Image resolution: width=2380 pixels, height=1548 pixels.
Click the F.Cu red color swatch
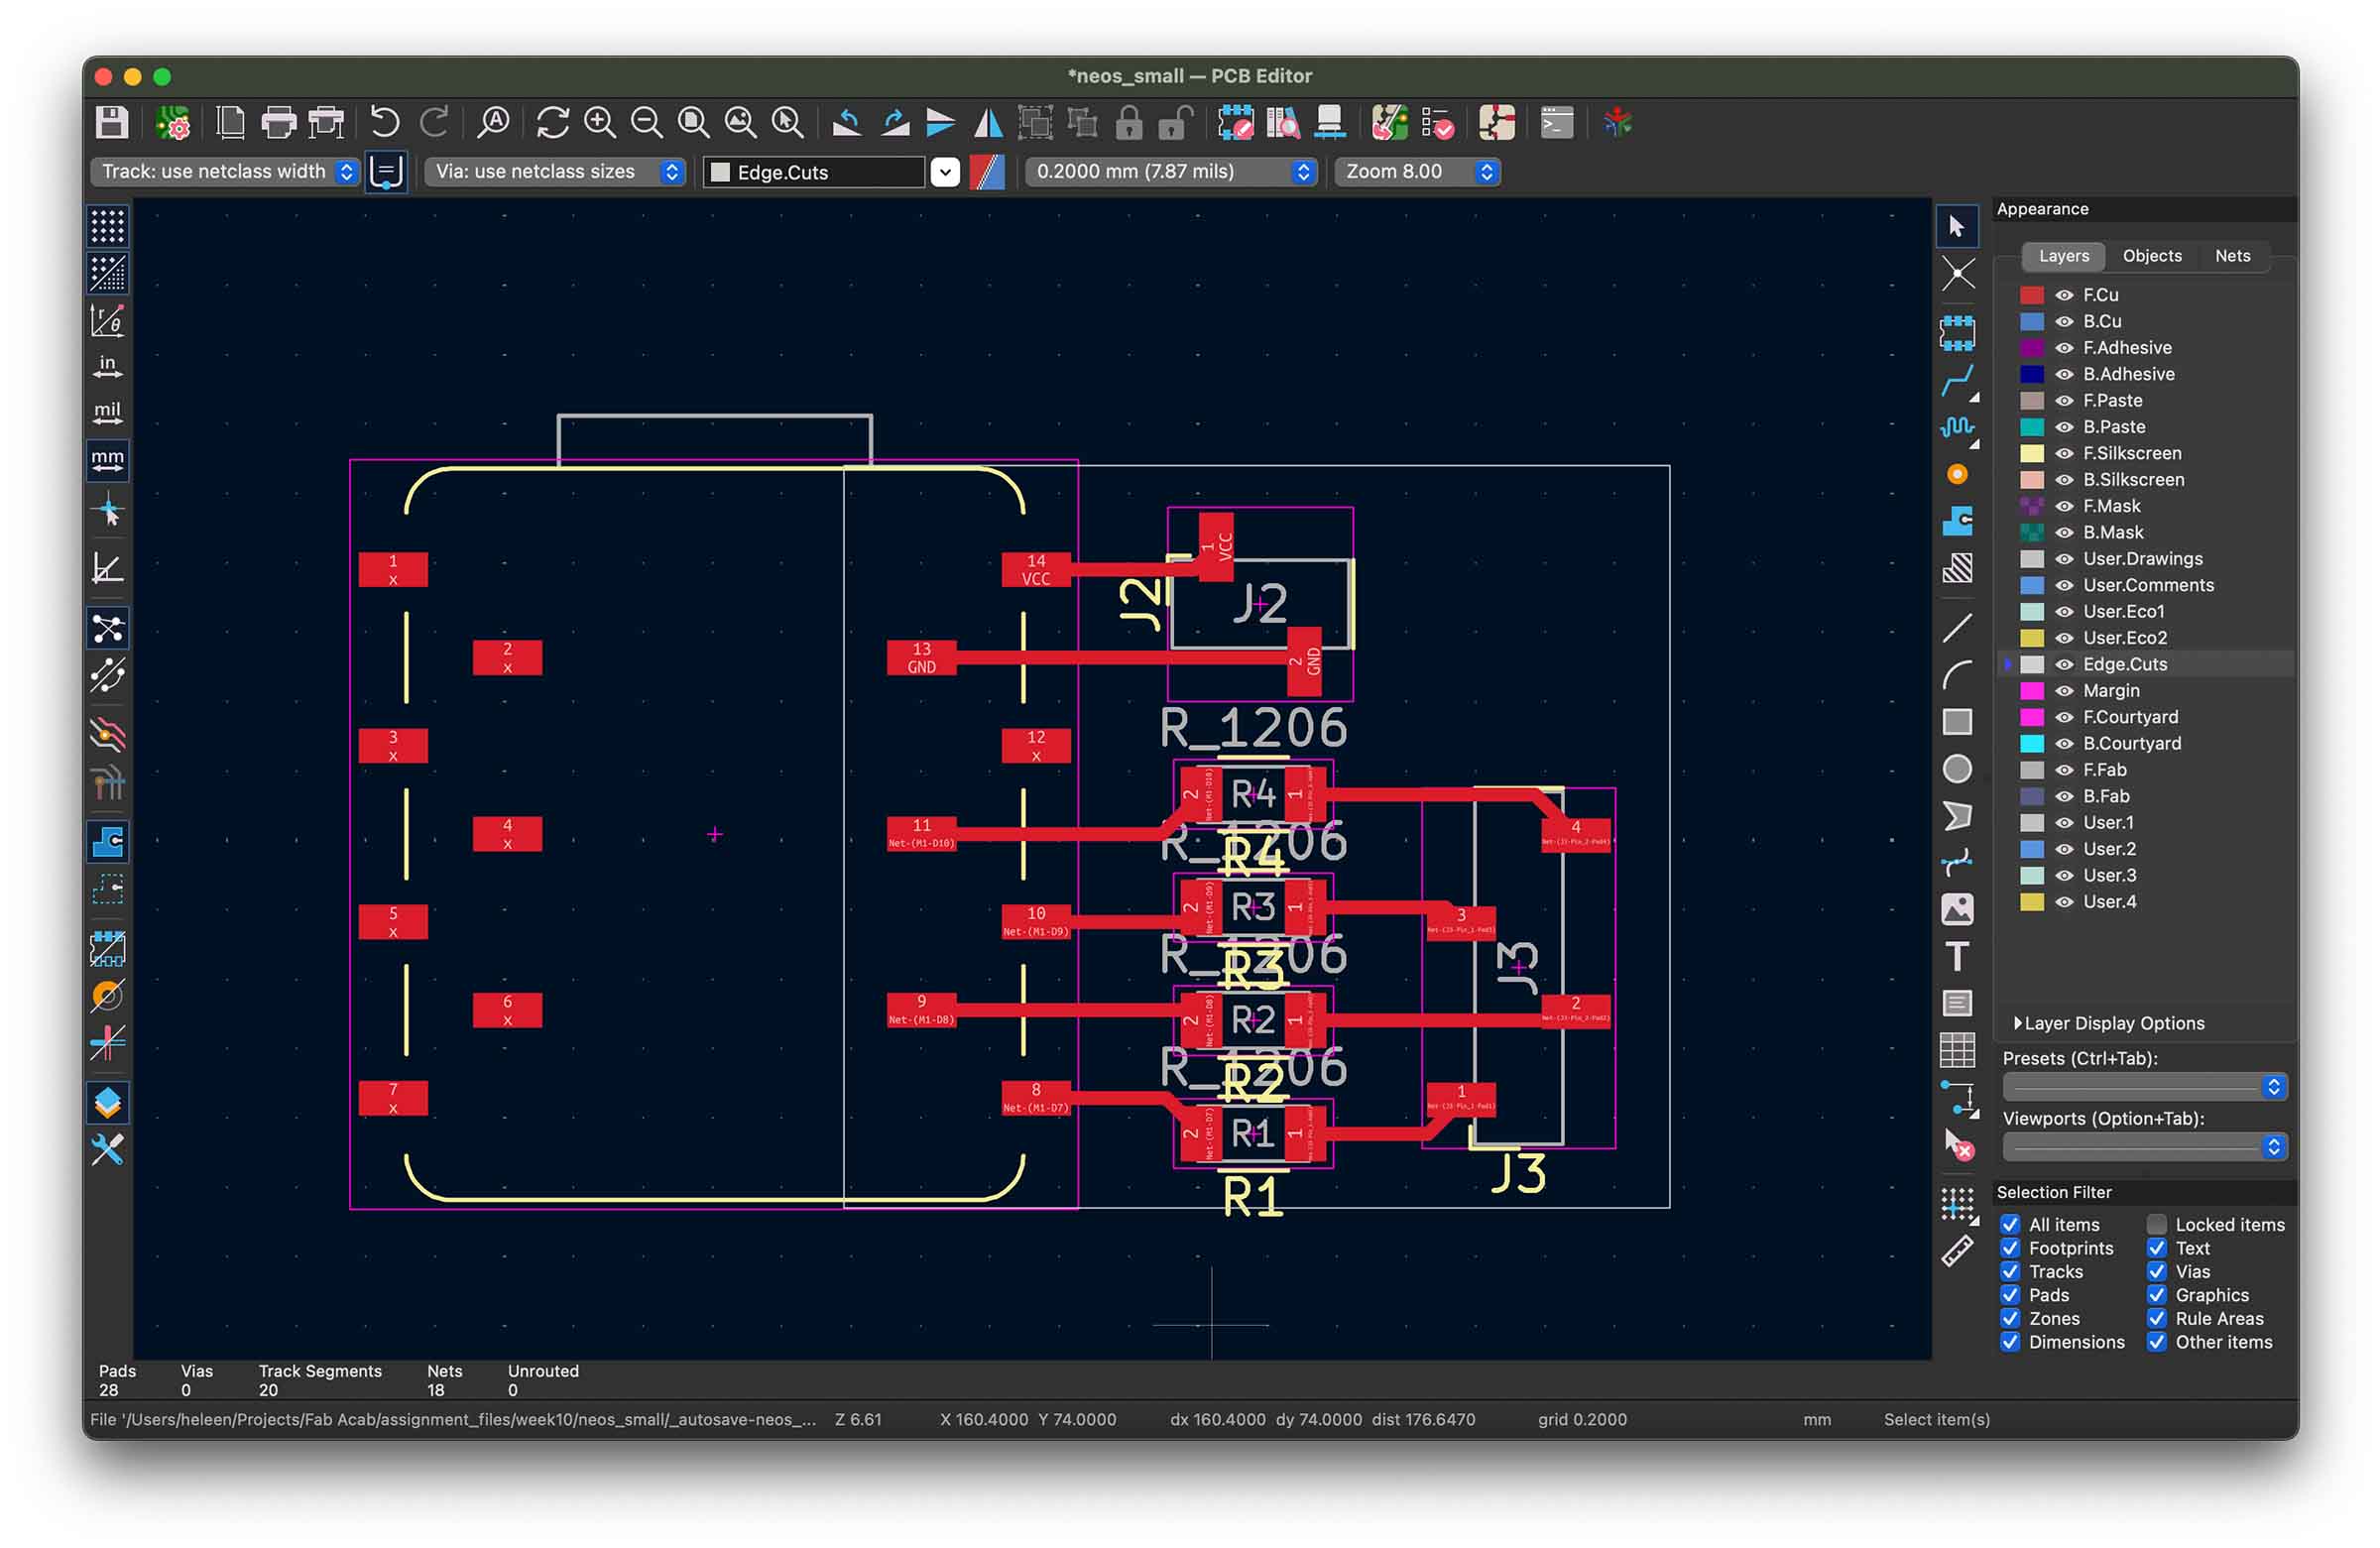pos(2031,295)
